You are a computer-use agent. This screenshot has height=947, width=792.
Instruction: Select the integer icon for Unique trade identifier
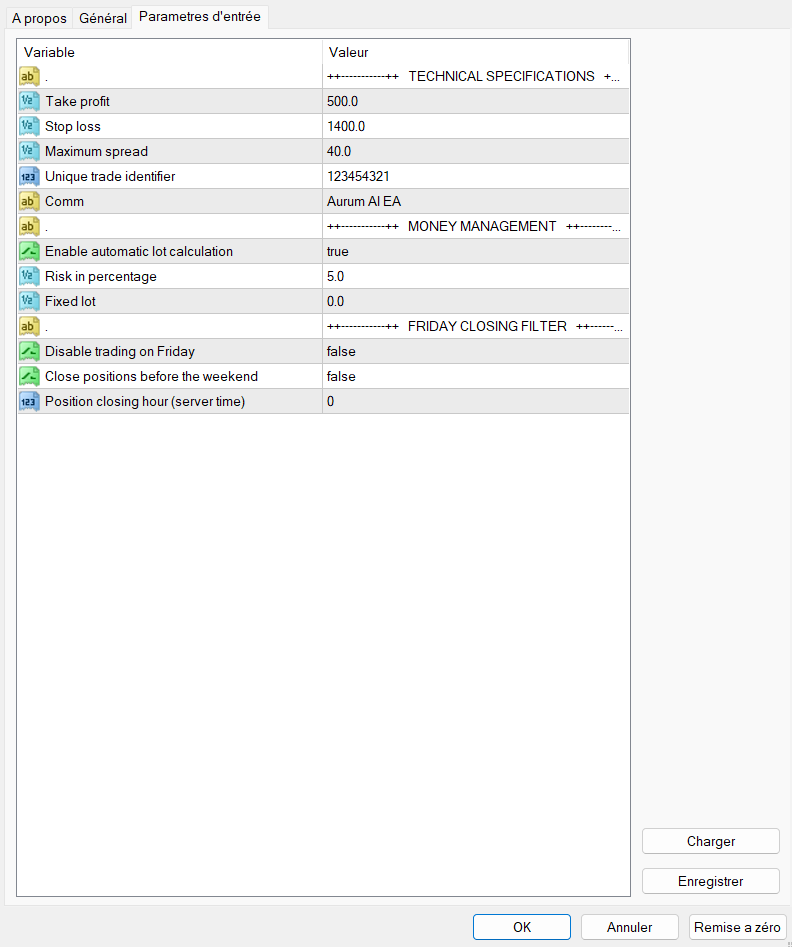(x=29, y=176)
